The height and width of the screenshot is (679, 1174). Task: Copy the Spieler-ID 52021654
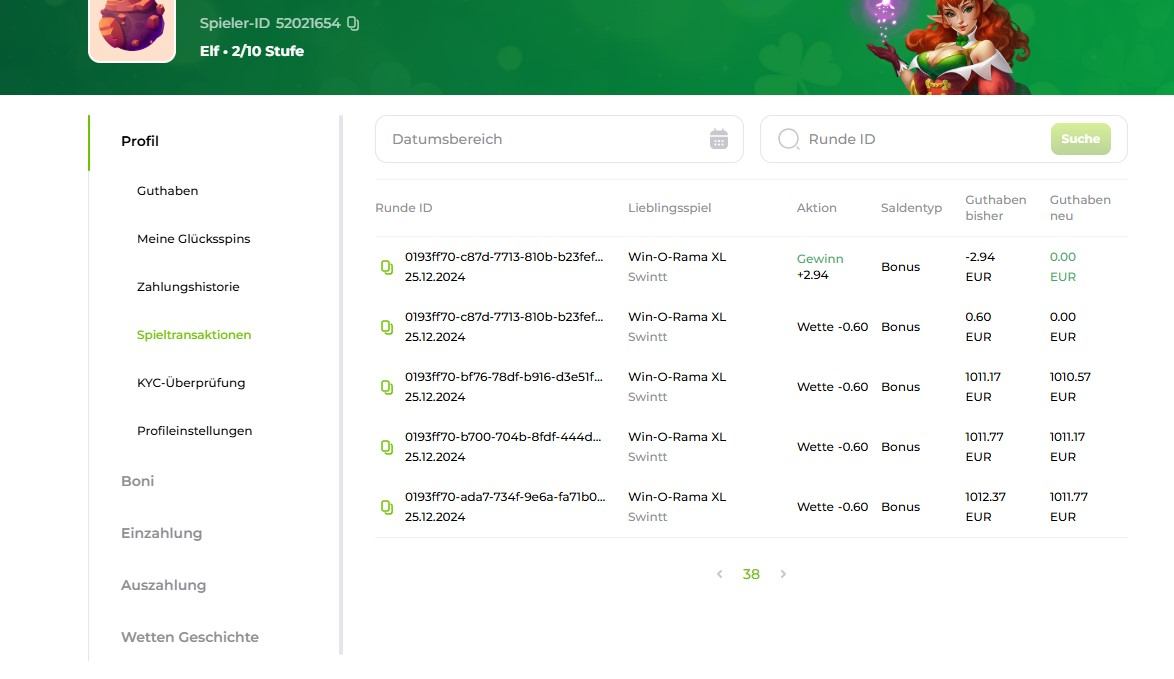(x=353, y=24)
